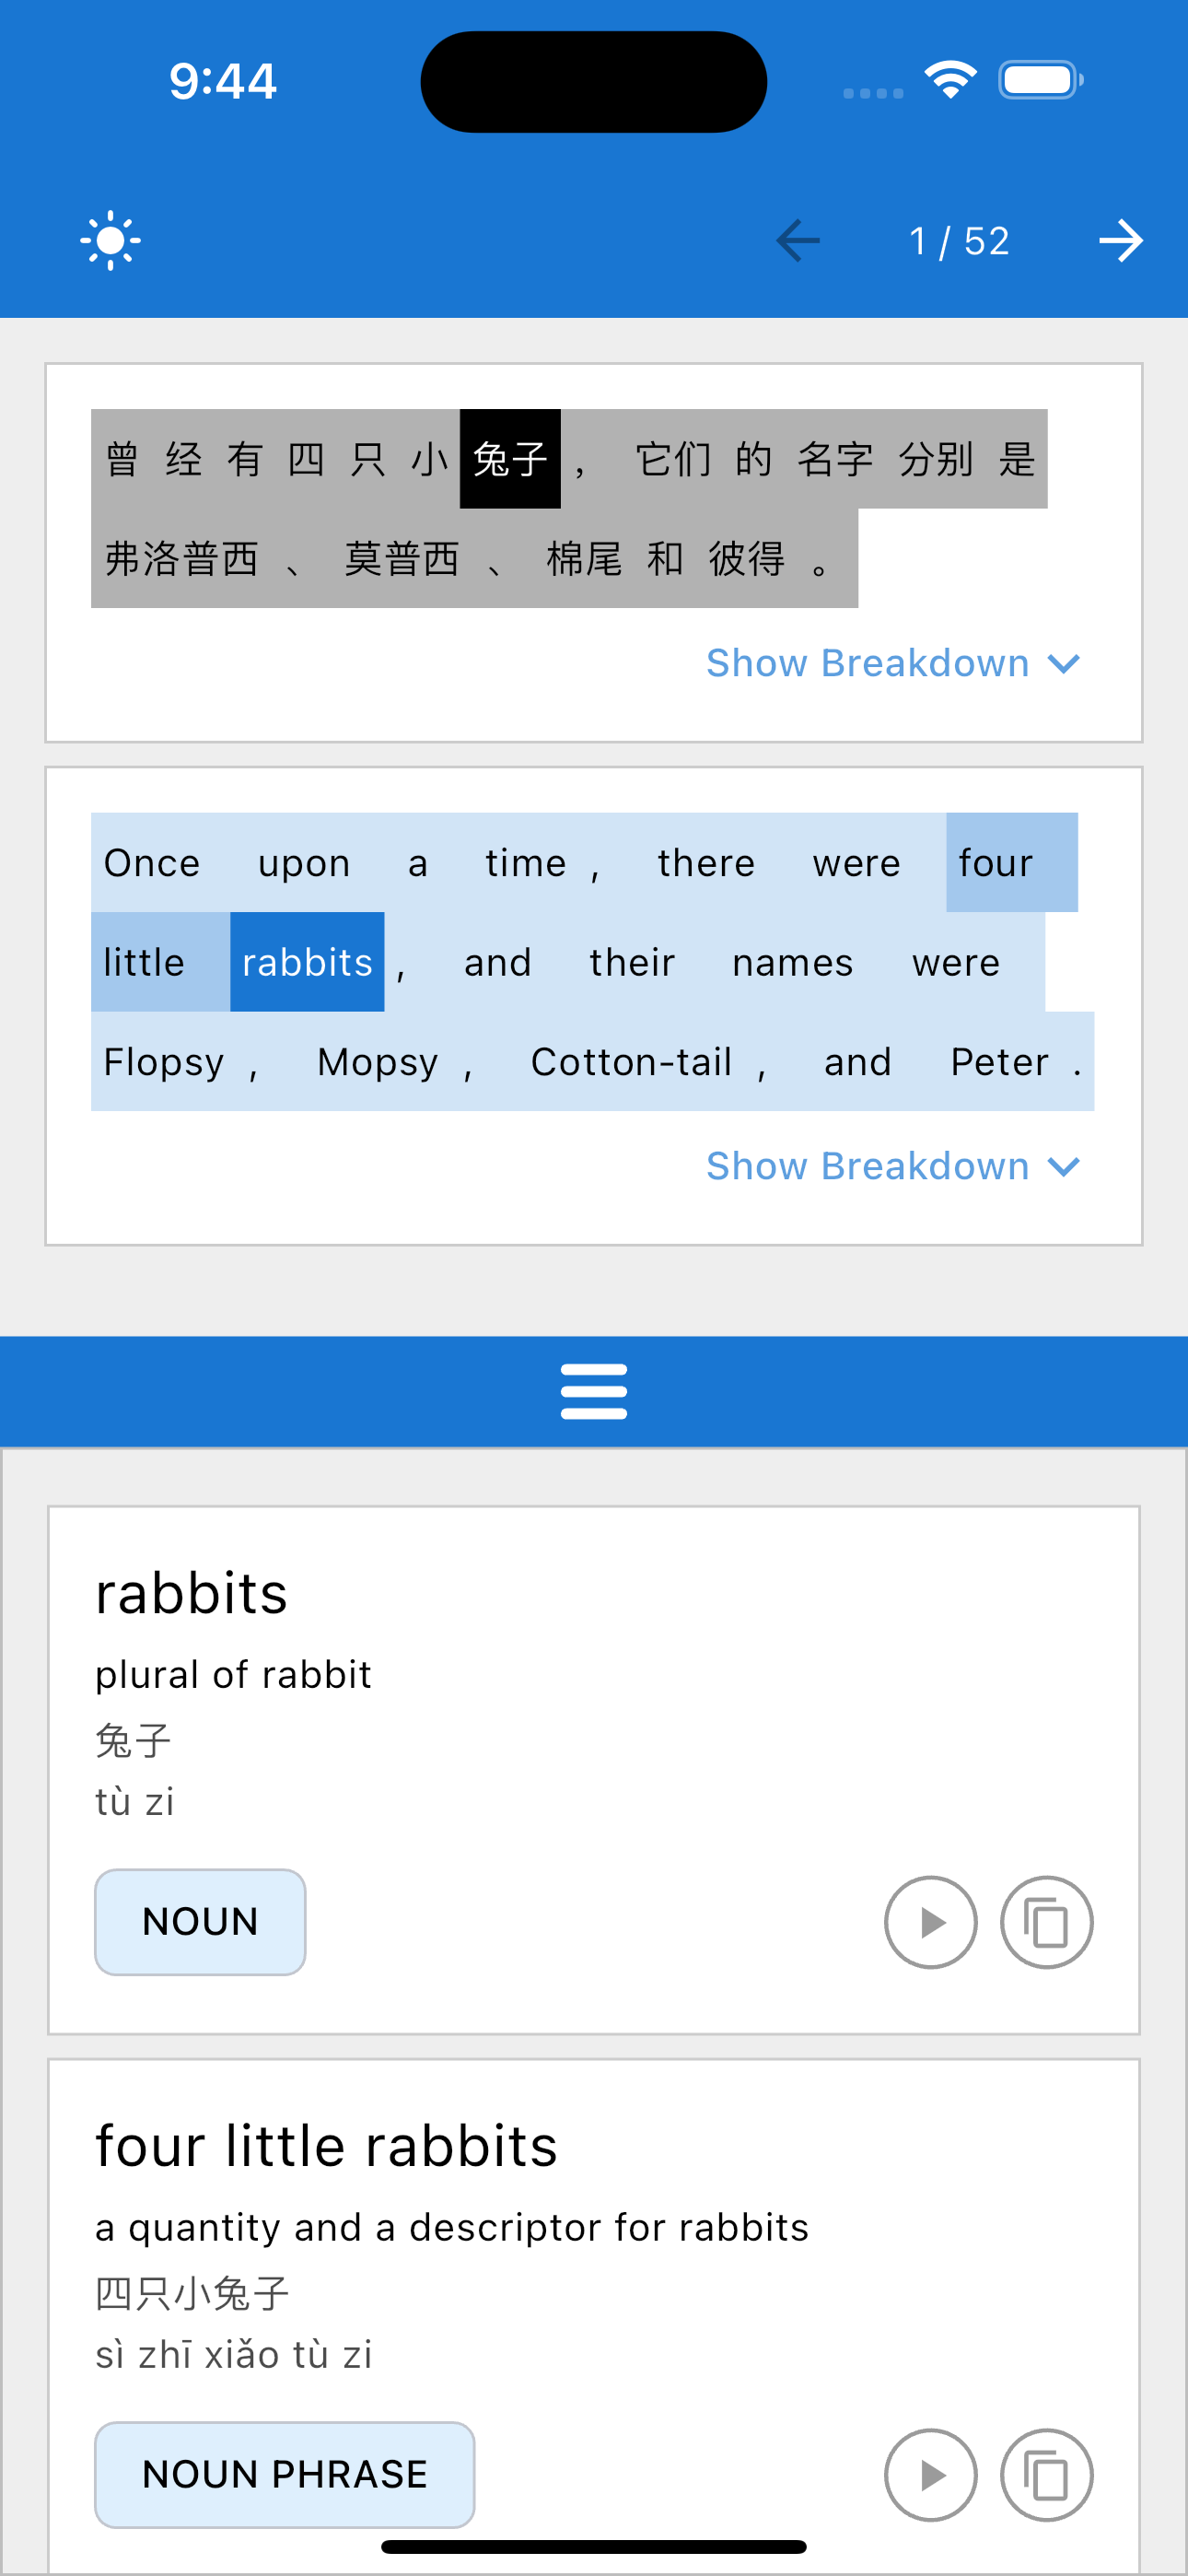1188x2576 pixels.
Task: Tap the hamburger menu drag handle
Action: click(x=594, y=1391)
